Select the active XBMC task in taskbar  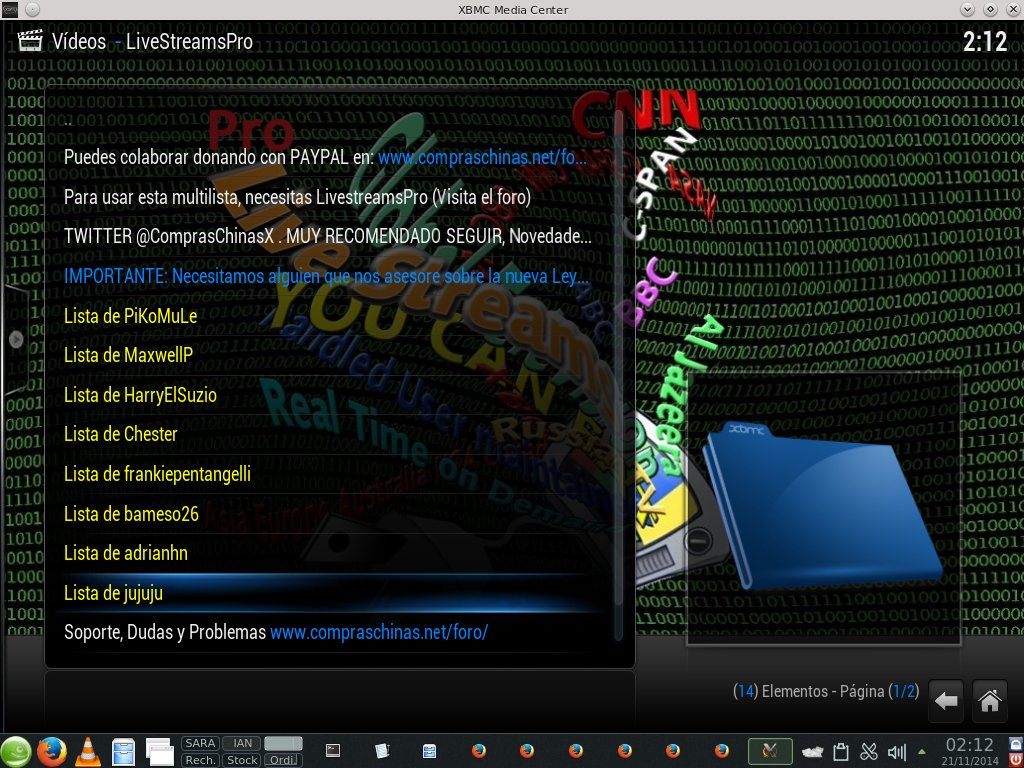770,751
